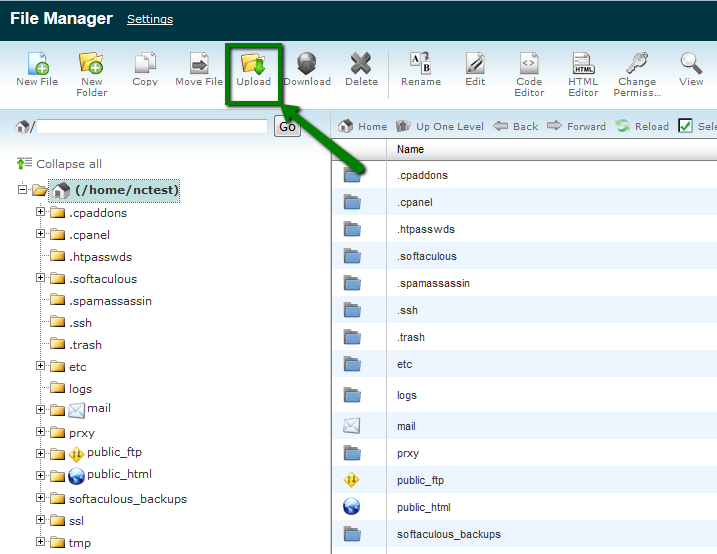The height and width of the screenshot is (554, 717).
Task: Expand the prxy tree folder
Action: pyautogui.click(x=40, y=431)
